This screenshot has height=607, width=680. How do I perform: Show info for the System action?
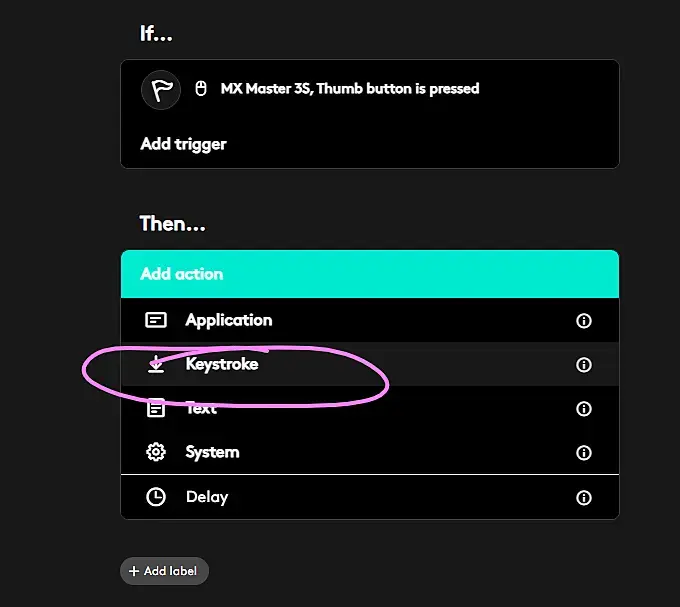tap(584, 453)
